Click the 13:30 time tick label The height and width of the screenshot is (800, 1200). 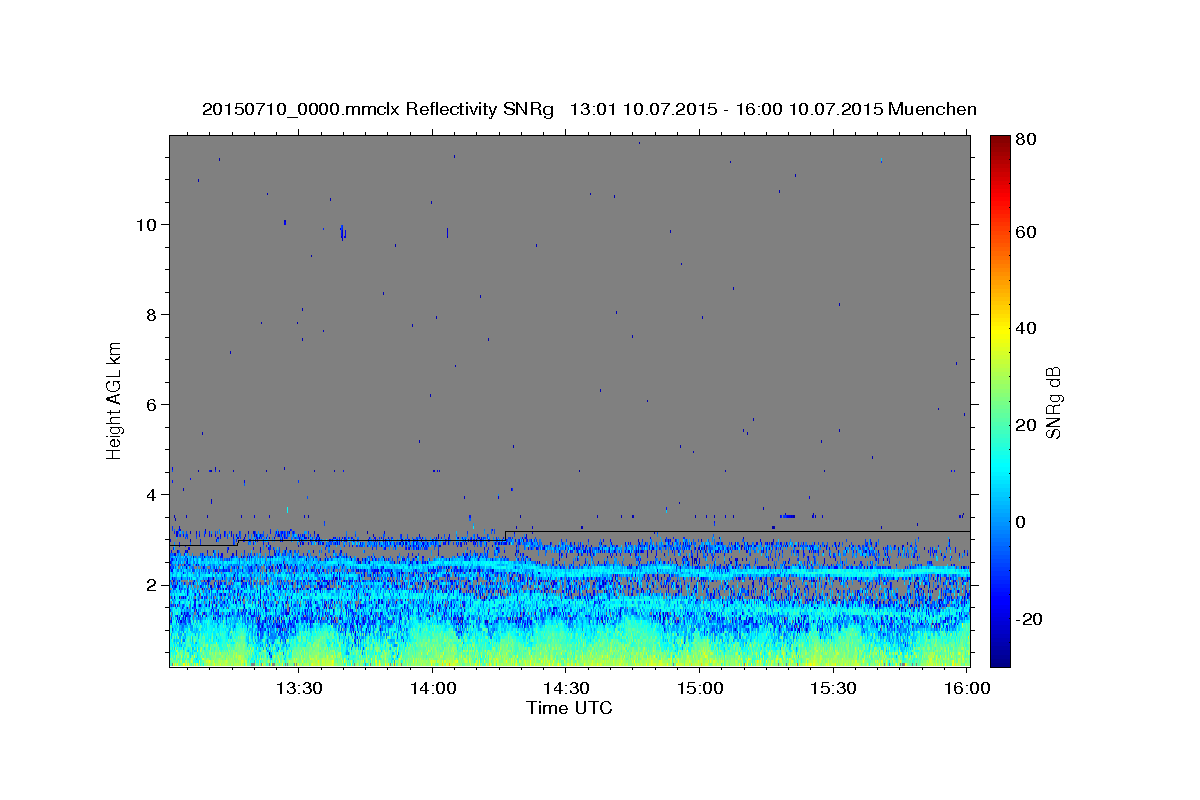[299, 688]
